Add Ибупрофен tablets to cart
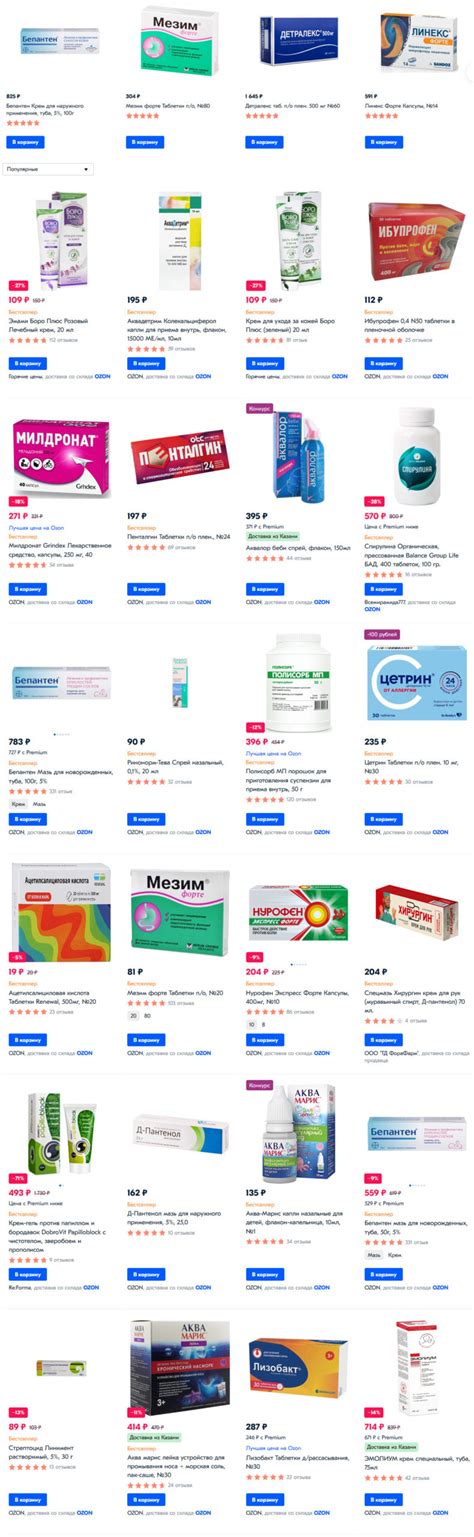The height and width of the screenshot is (1537, 474). 383,363
